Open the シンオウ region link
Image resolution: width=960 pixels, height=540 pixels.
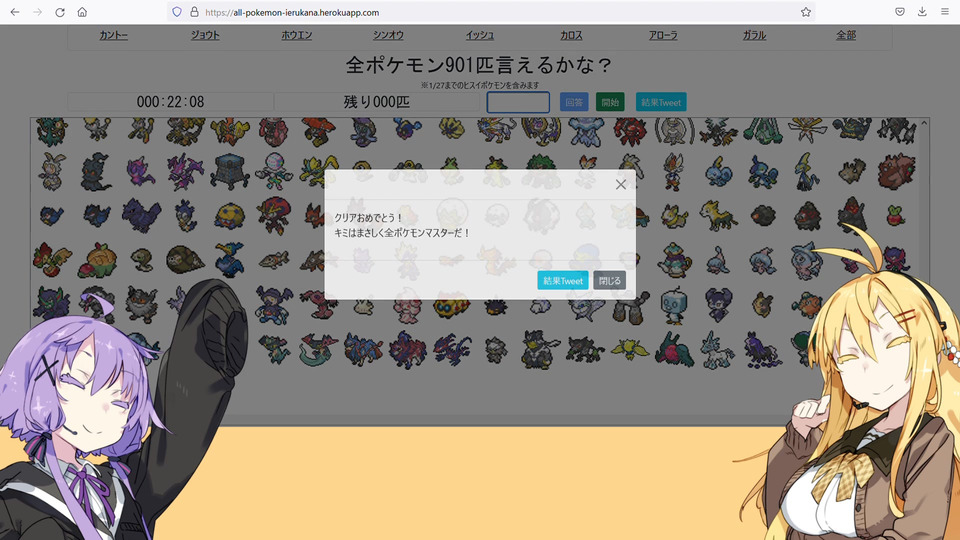pos(388,36)
